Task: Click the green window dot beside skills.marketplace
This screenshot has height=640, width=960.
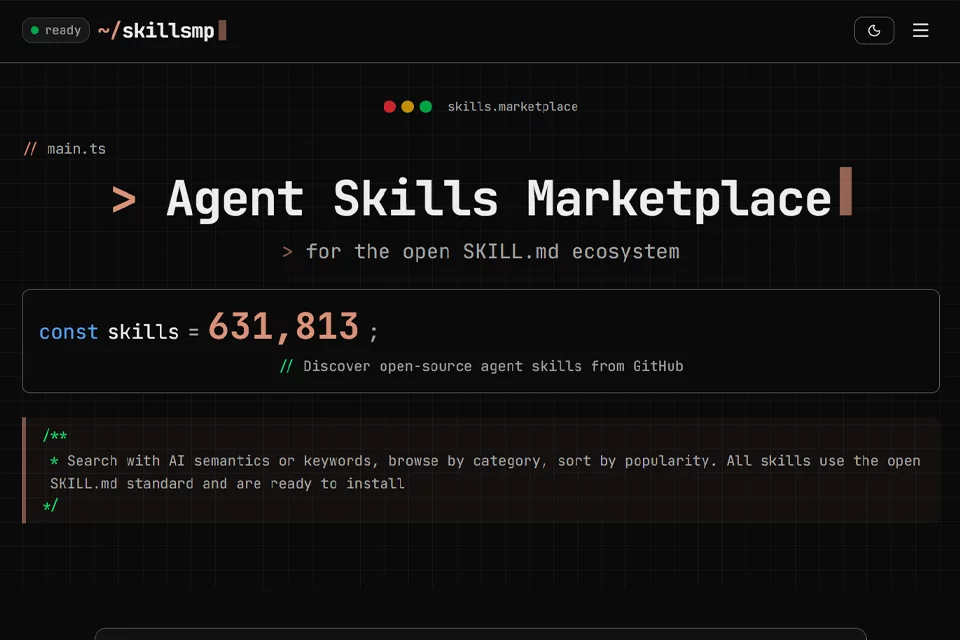Action: point(426,107)
